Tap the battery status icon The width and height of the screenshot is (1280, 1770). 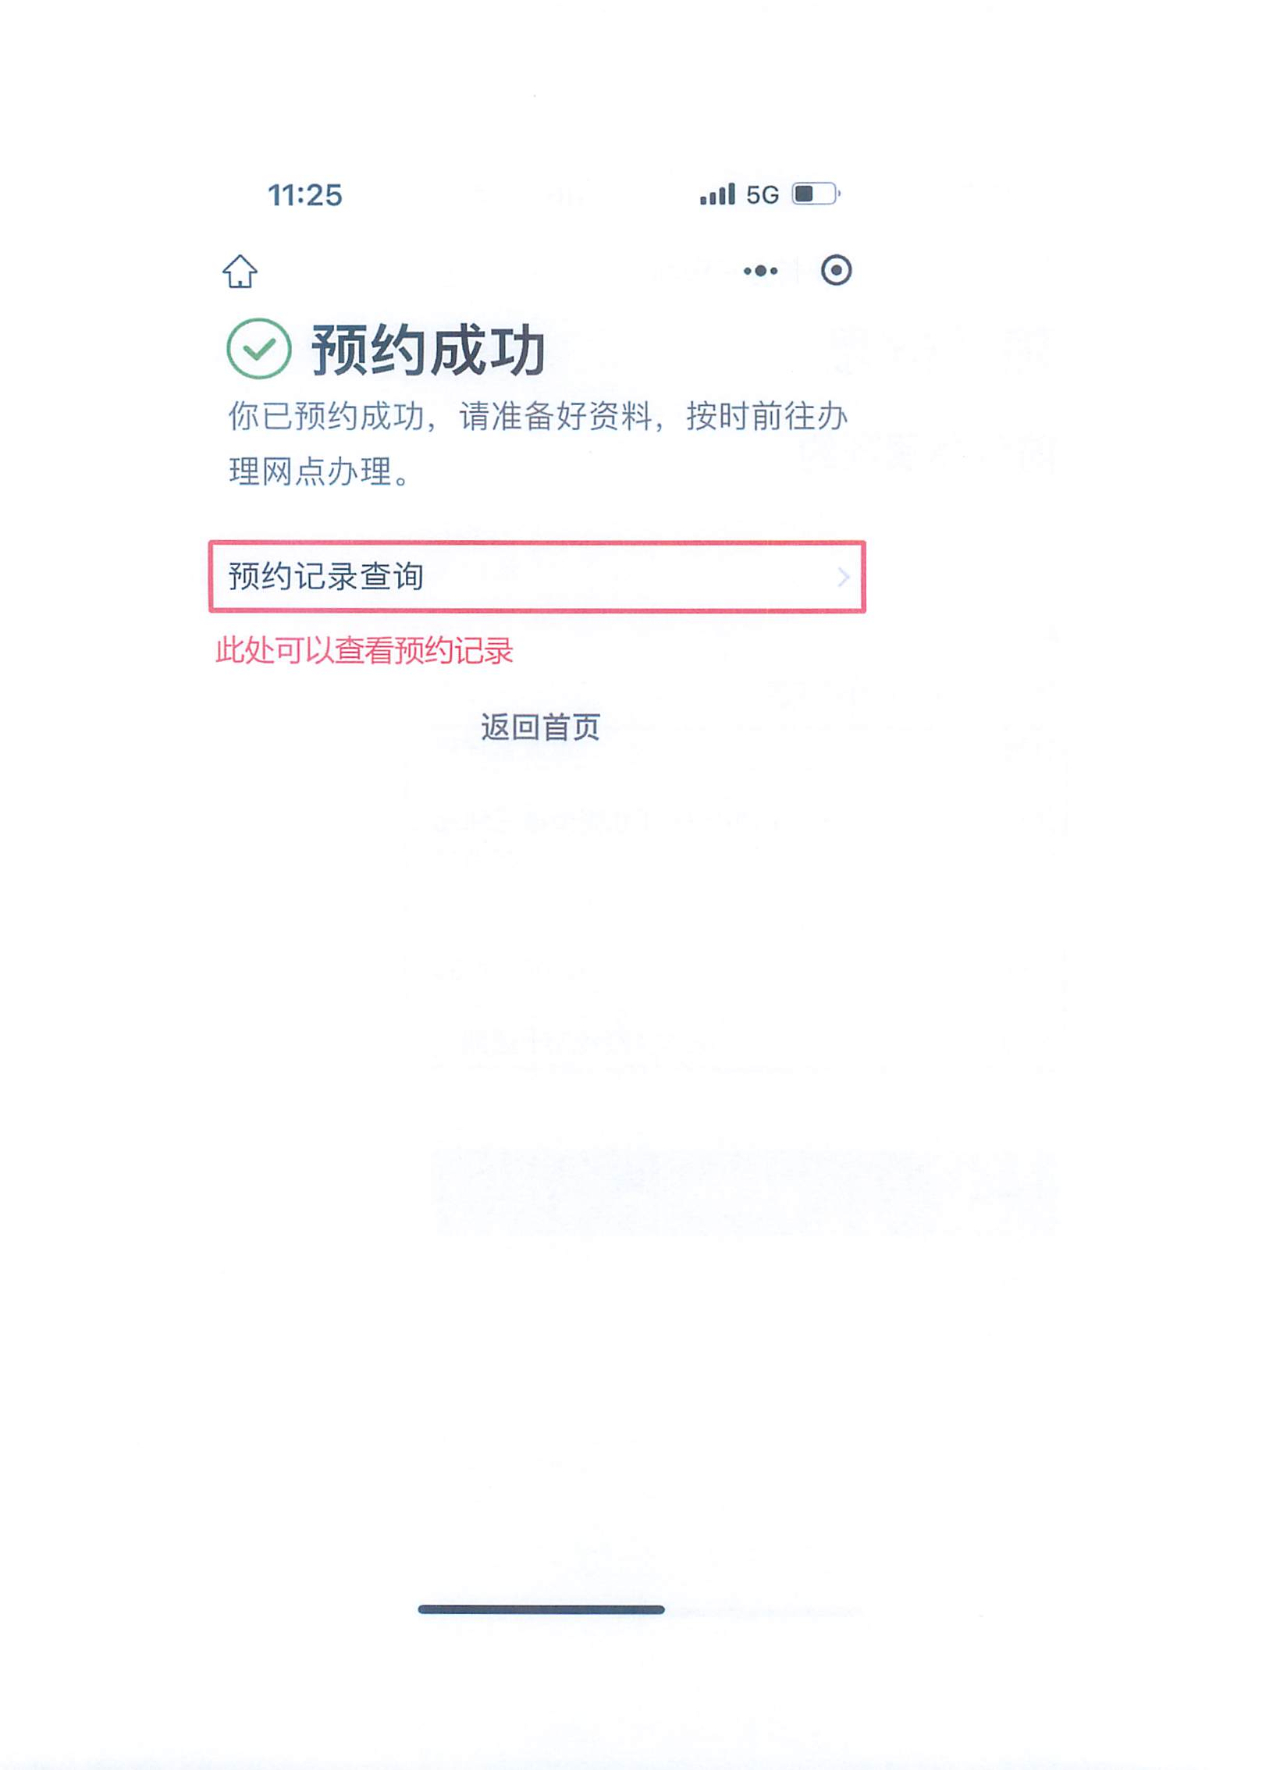click(816, 193)
